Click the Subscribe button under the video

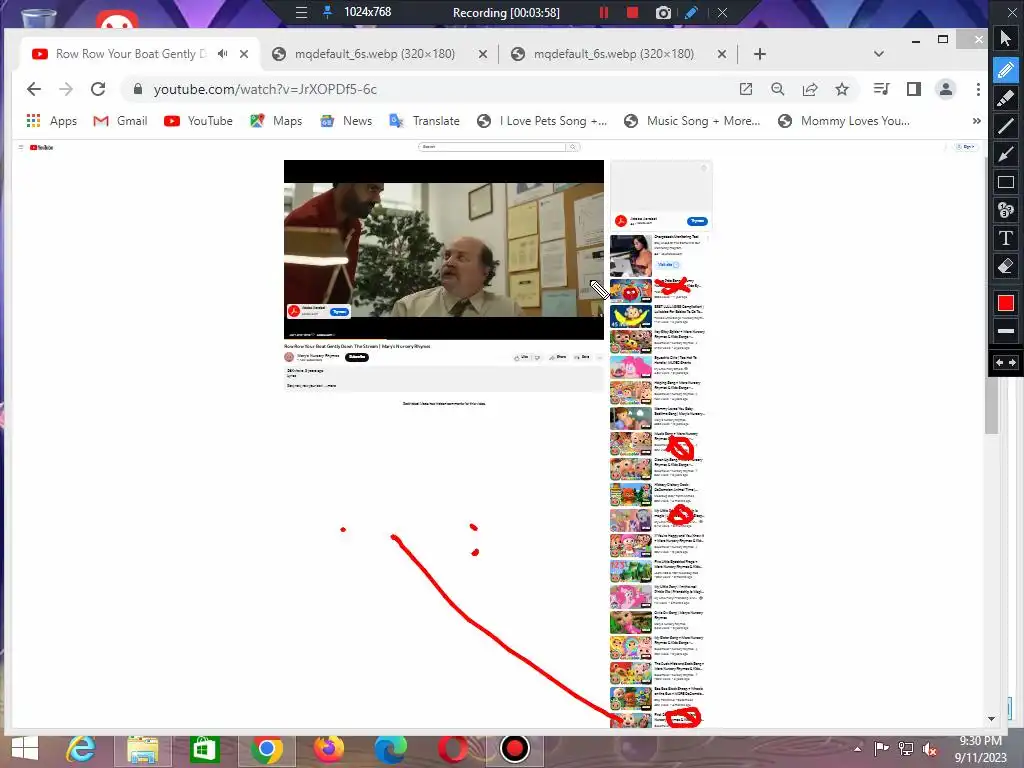point(357,357)
